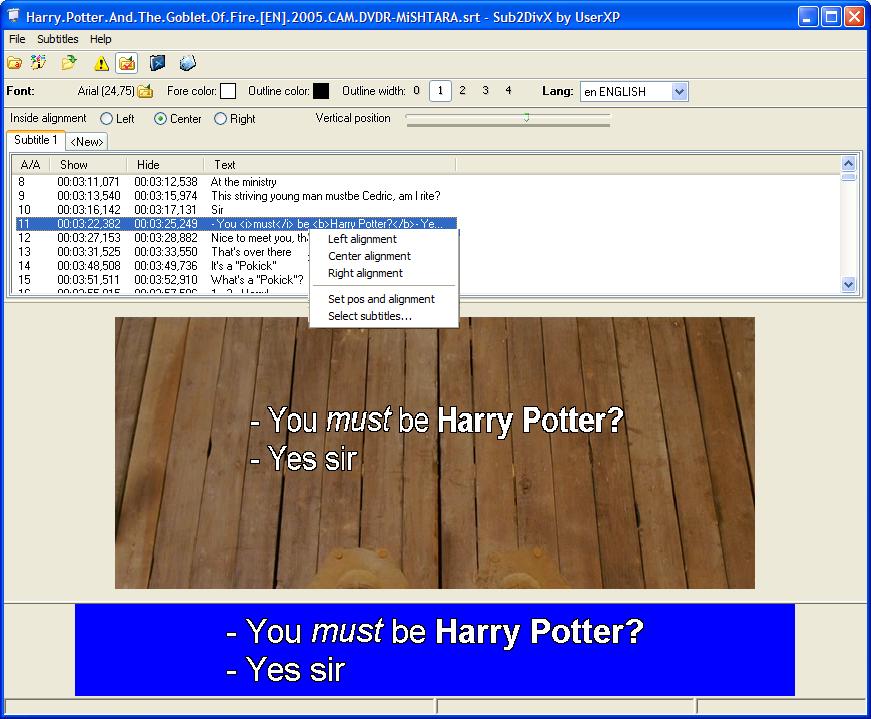Set outline width to 0
The height and width of the screenshot is (719, 871).
pyautogui.click(x=417, y=91)
